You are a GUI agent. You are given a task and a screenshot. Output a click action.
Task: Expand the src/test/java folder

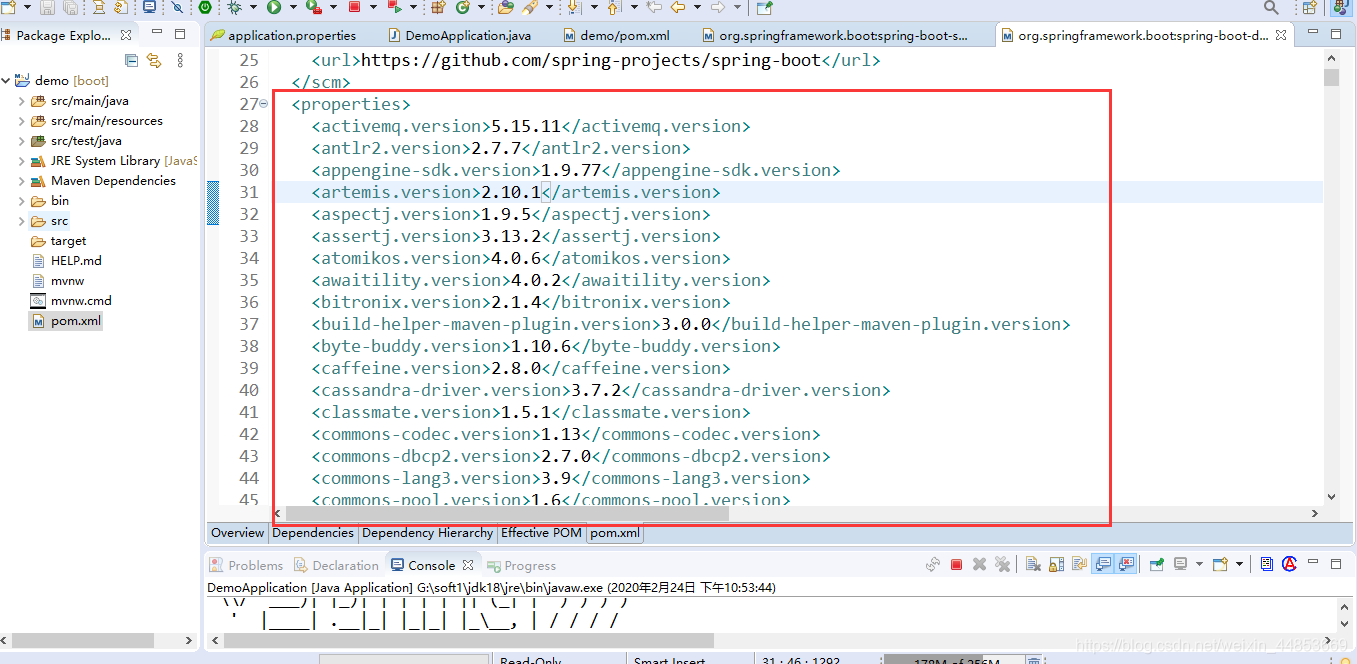pos(21,141)
